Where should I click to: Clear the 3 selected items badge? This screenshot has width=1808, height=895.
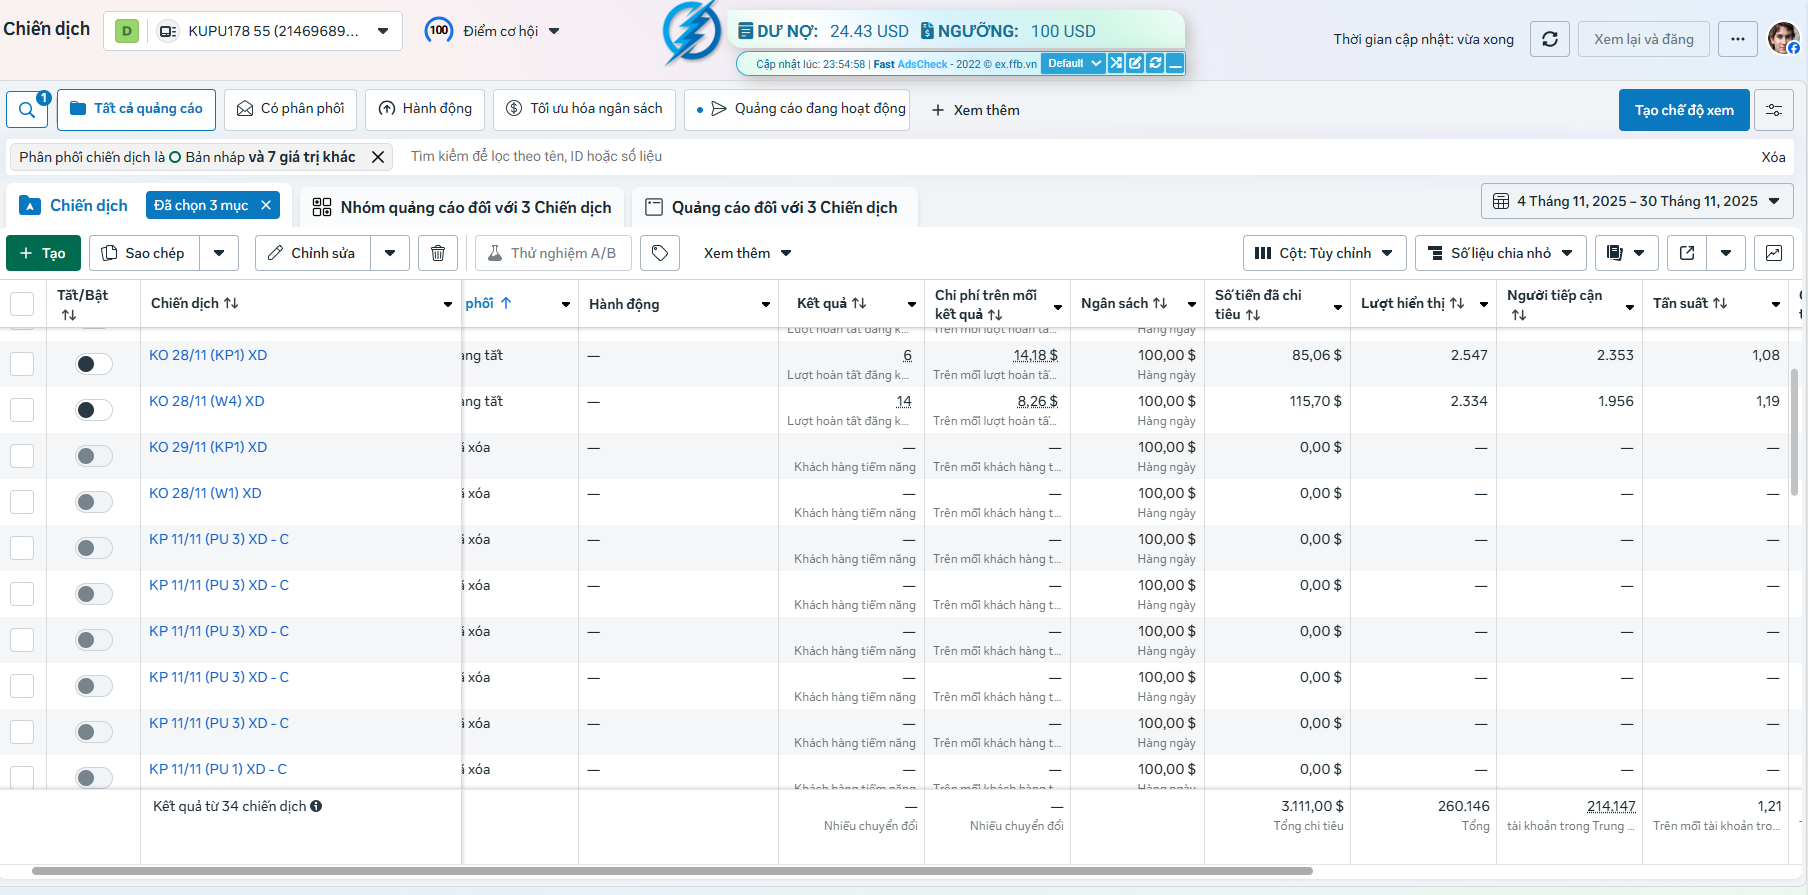tap(266, 205)
